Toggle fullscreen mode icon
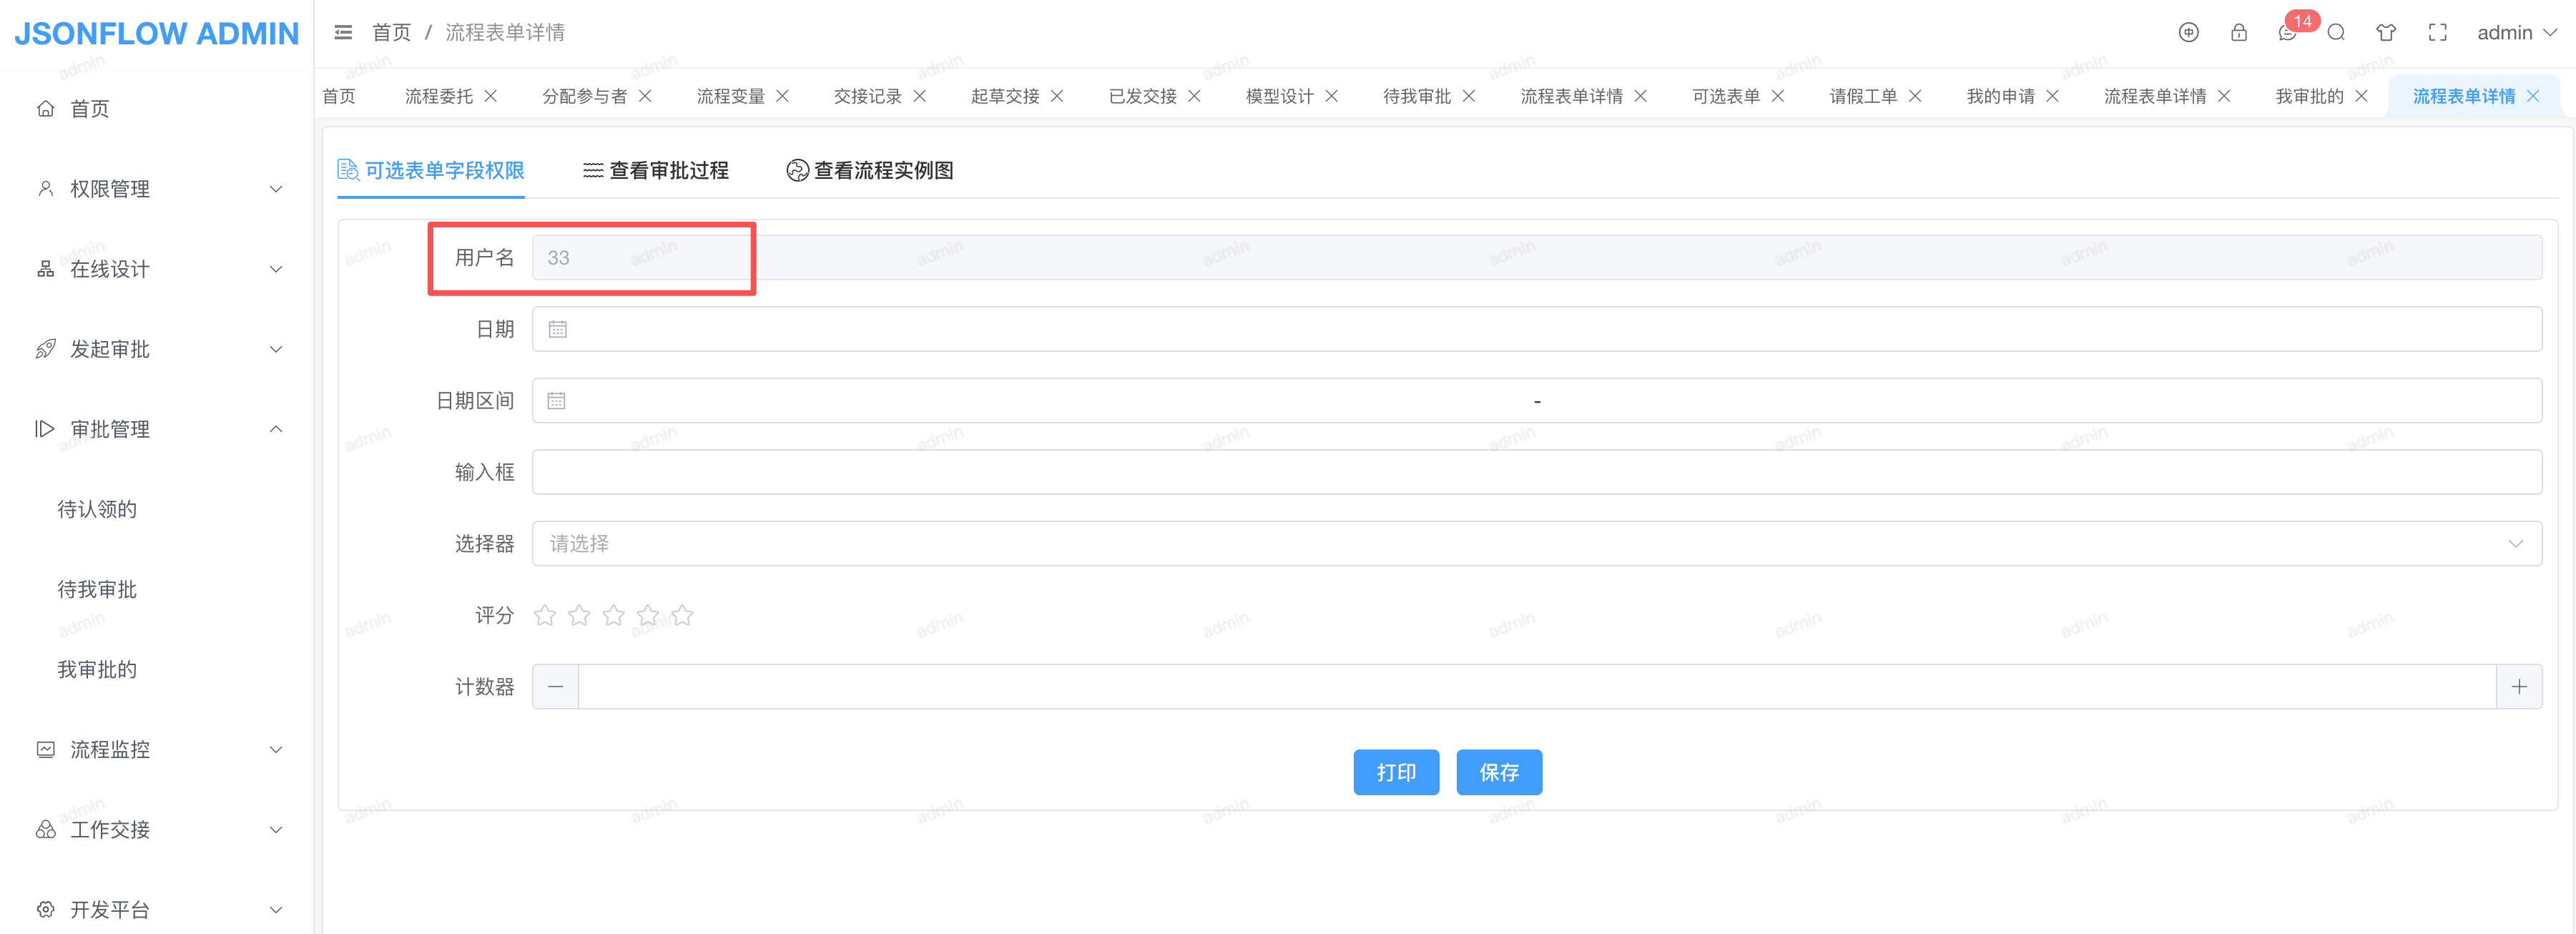This screenshot has width=2576, height=934. coord(2437,33)
